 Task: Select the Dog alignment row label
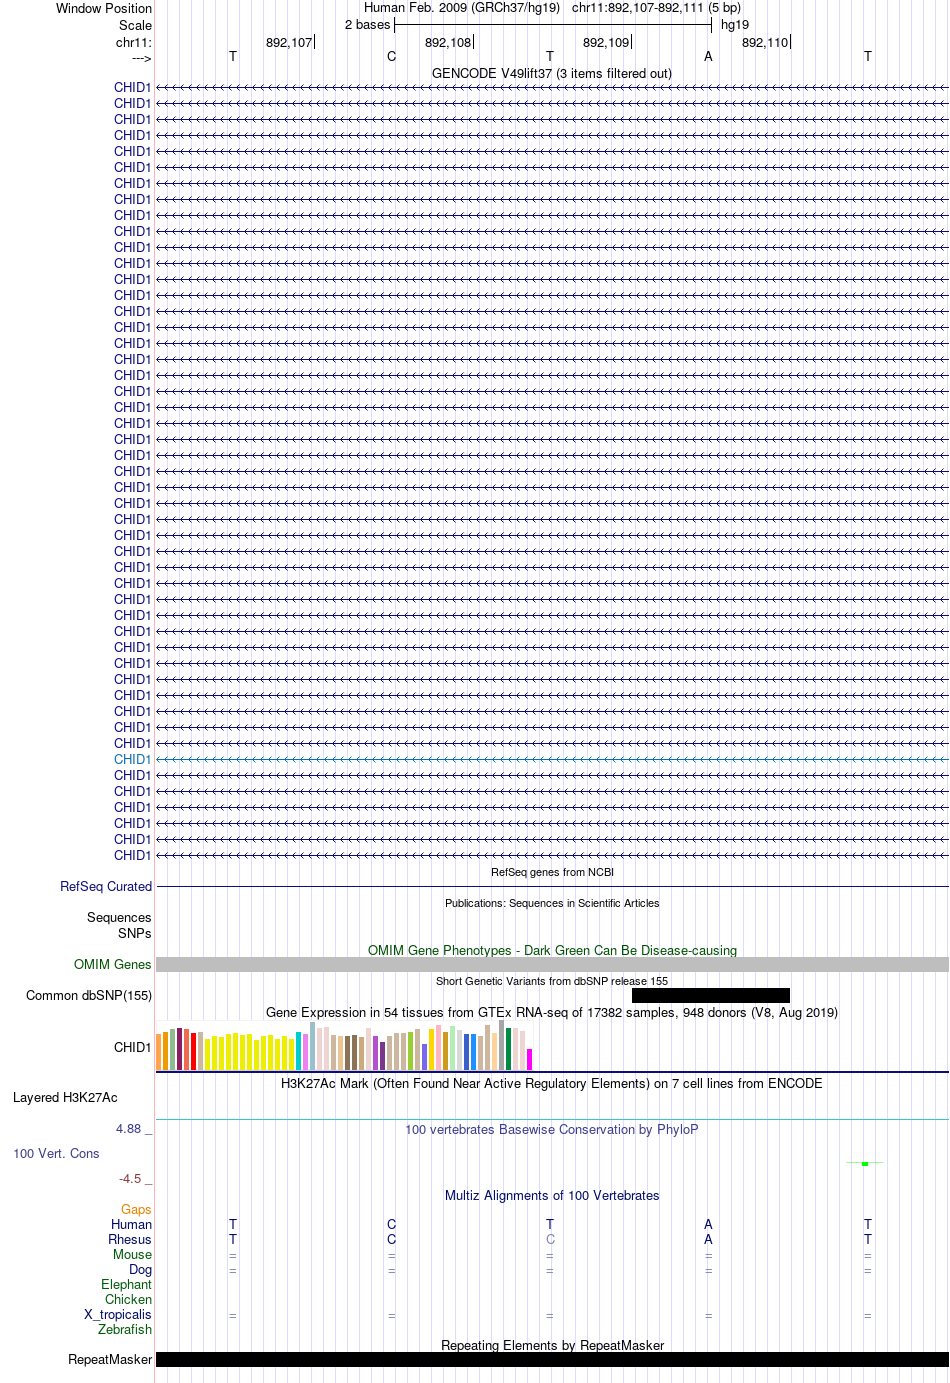(x=141, y=1269)
